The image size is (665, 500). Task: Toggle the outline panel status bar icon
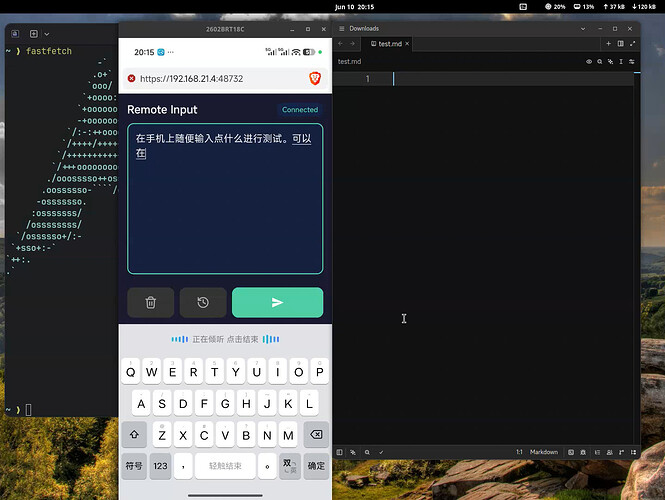point(597,452)
